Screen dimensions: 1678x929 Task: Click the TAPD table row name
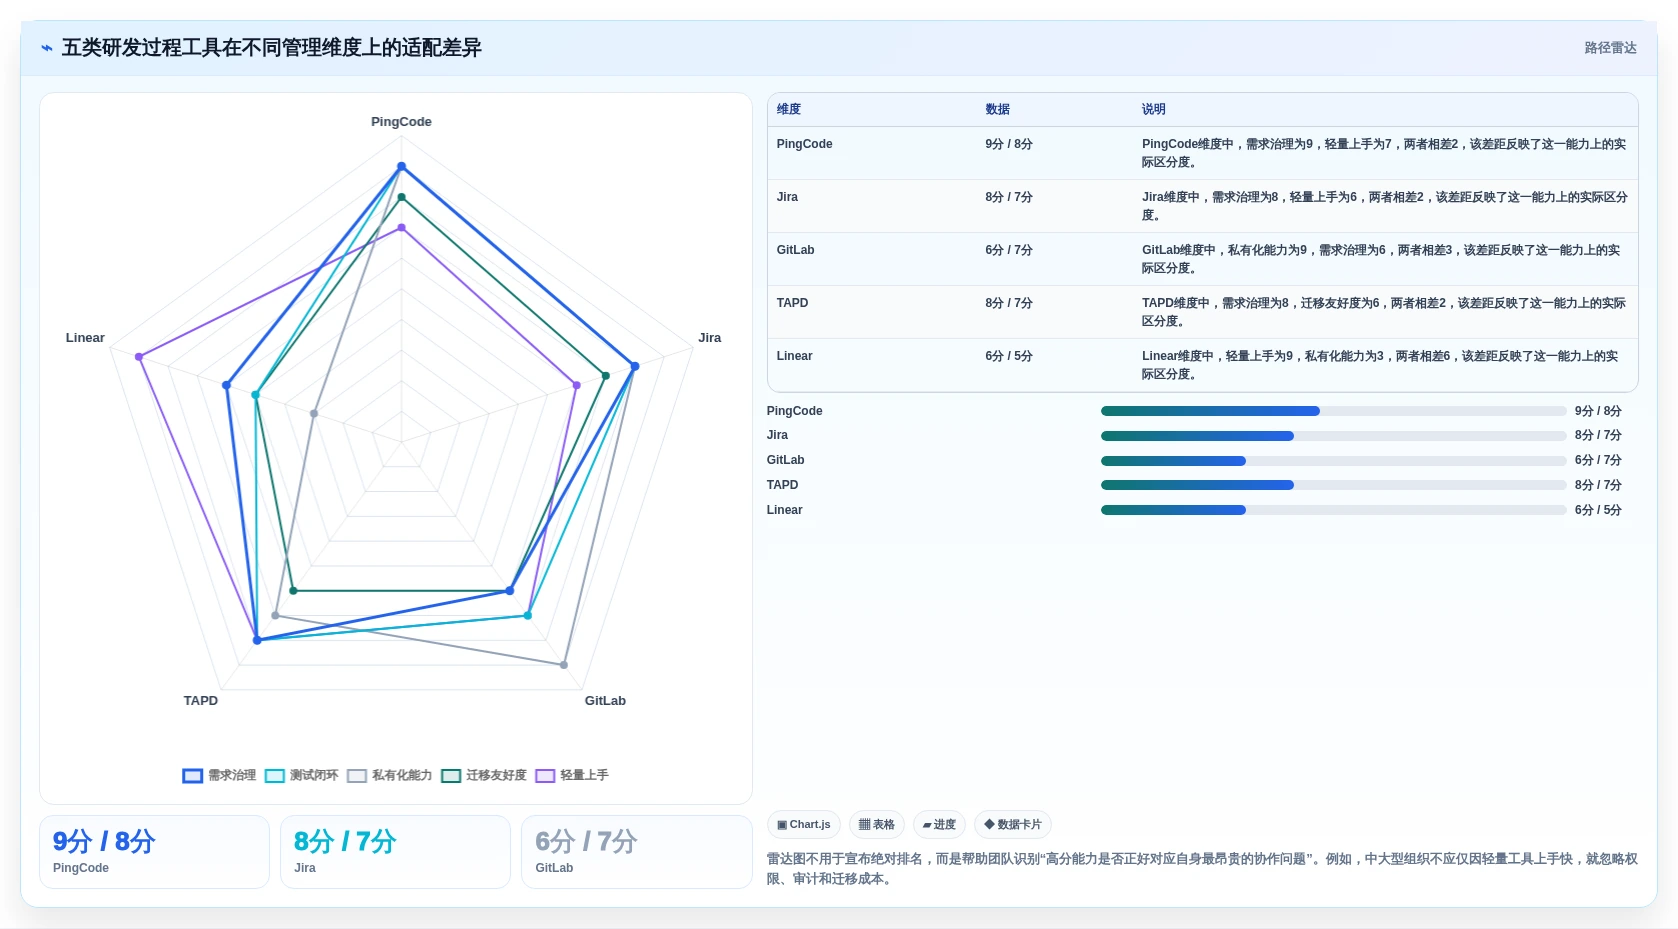click(792, 303)
